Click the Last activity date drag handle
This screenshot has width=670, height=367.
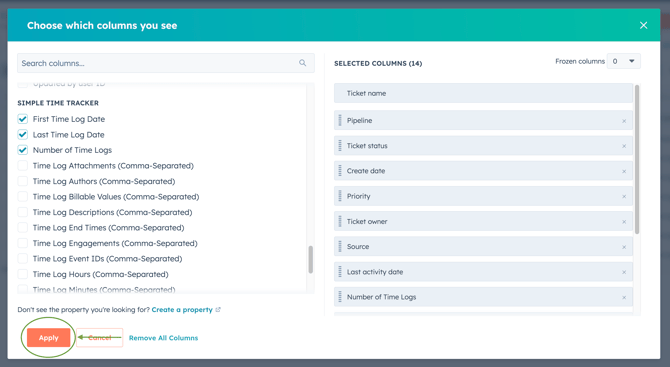[340, 272]
